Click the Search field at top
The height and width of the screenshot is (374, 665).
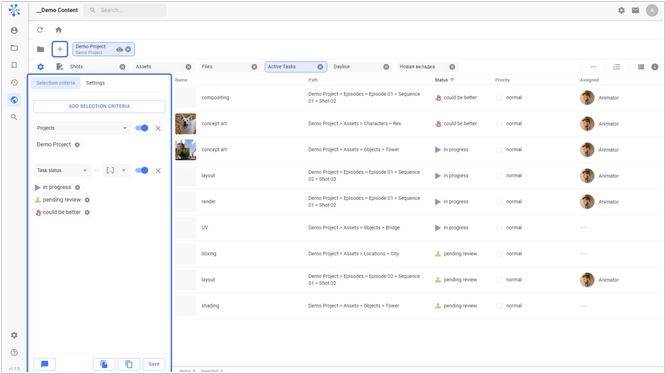click(x=125, y=10)
